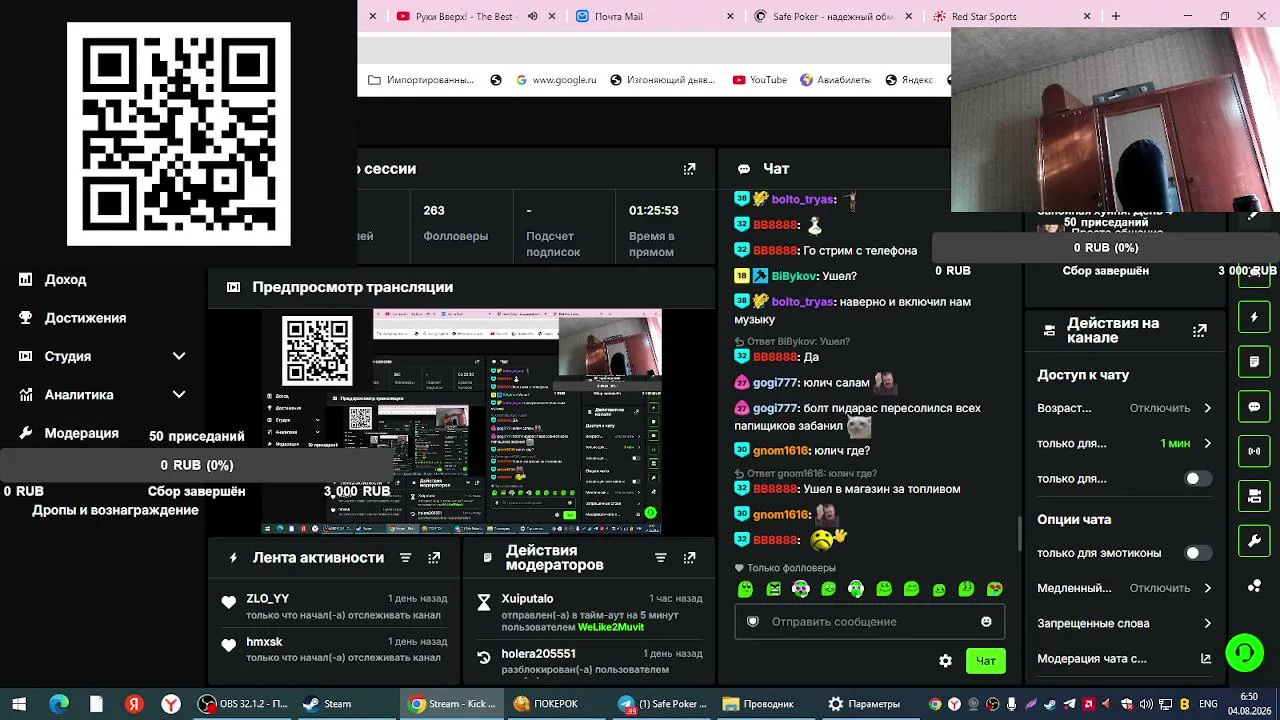Close the Почта Mail browser tab

(730, 16)
